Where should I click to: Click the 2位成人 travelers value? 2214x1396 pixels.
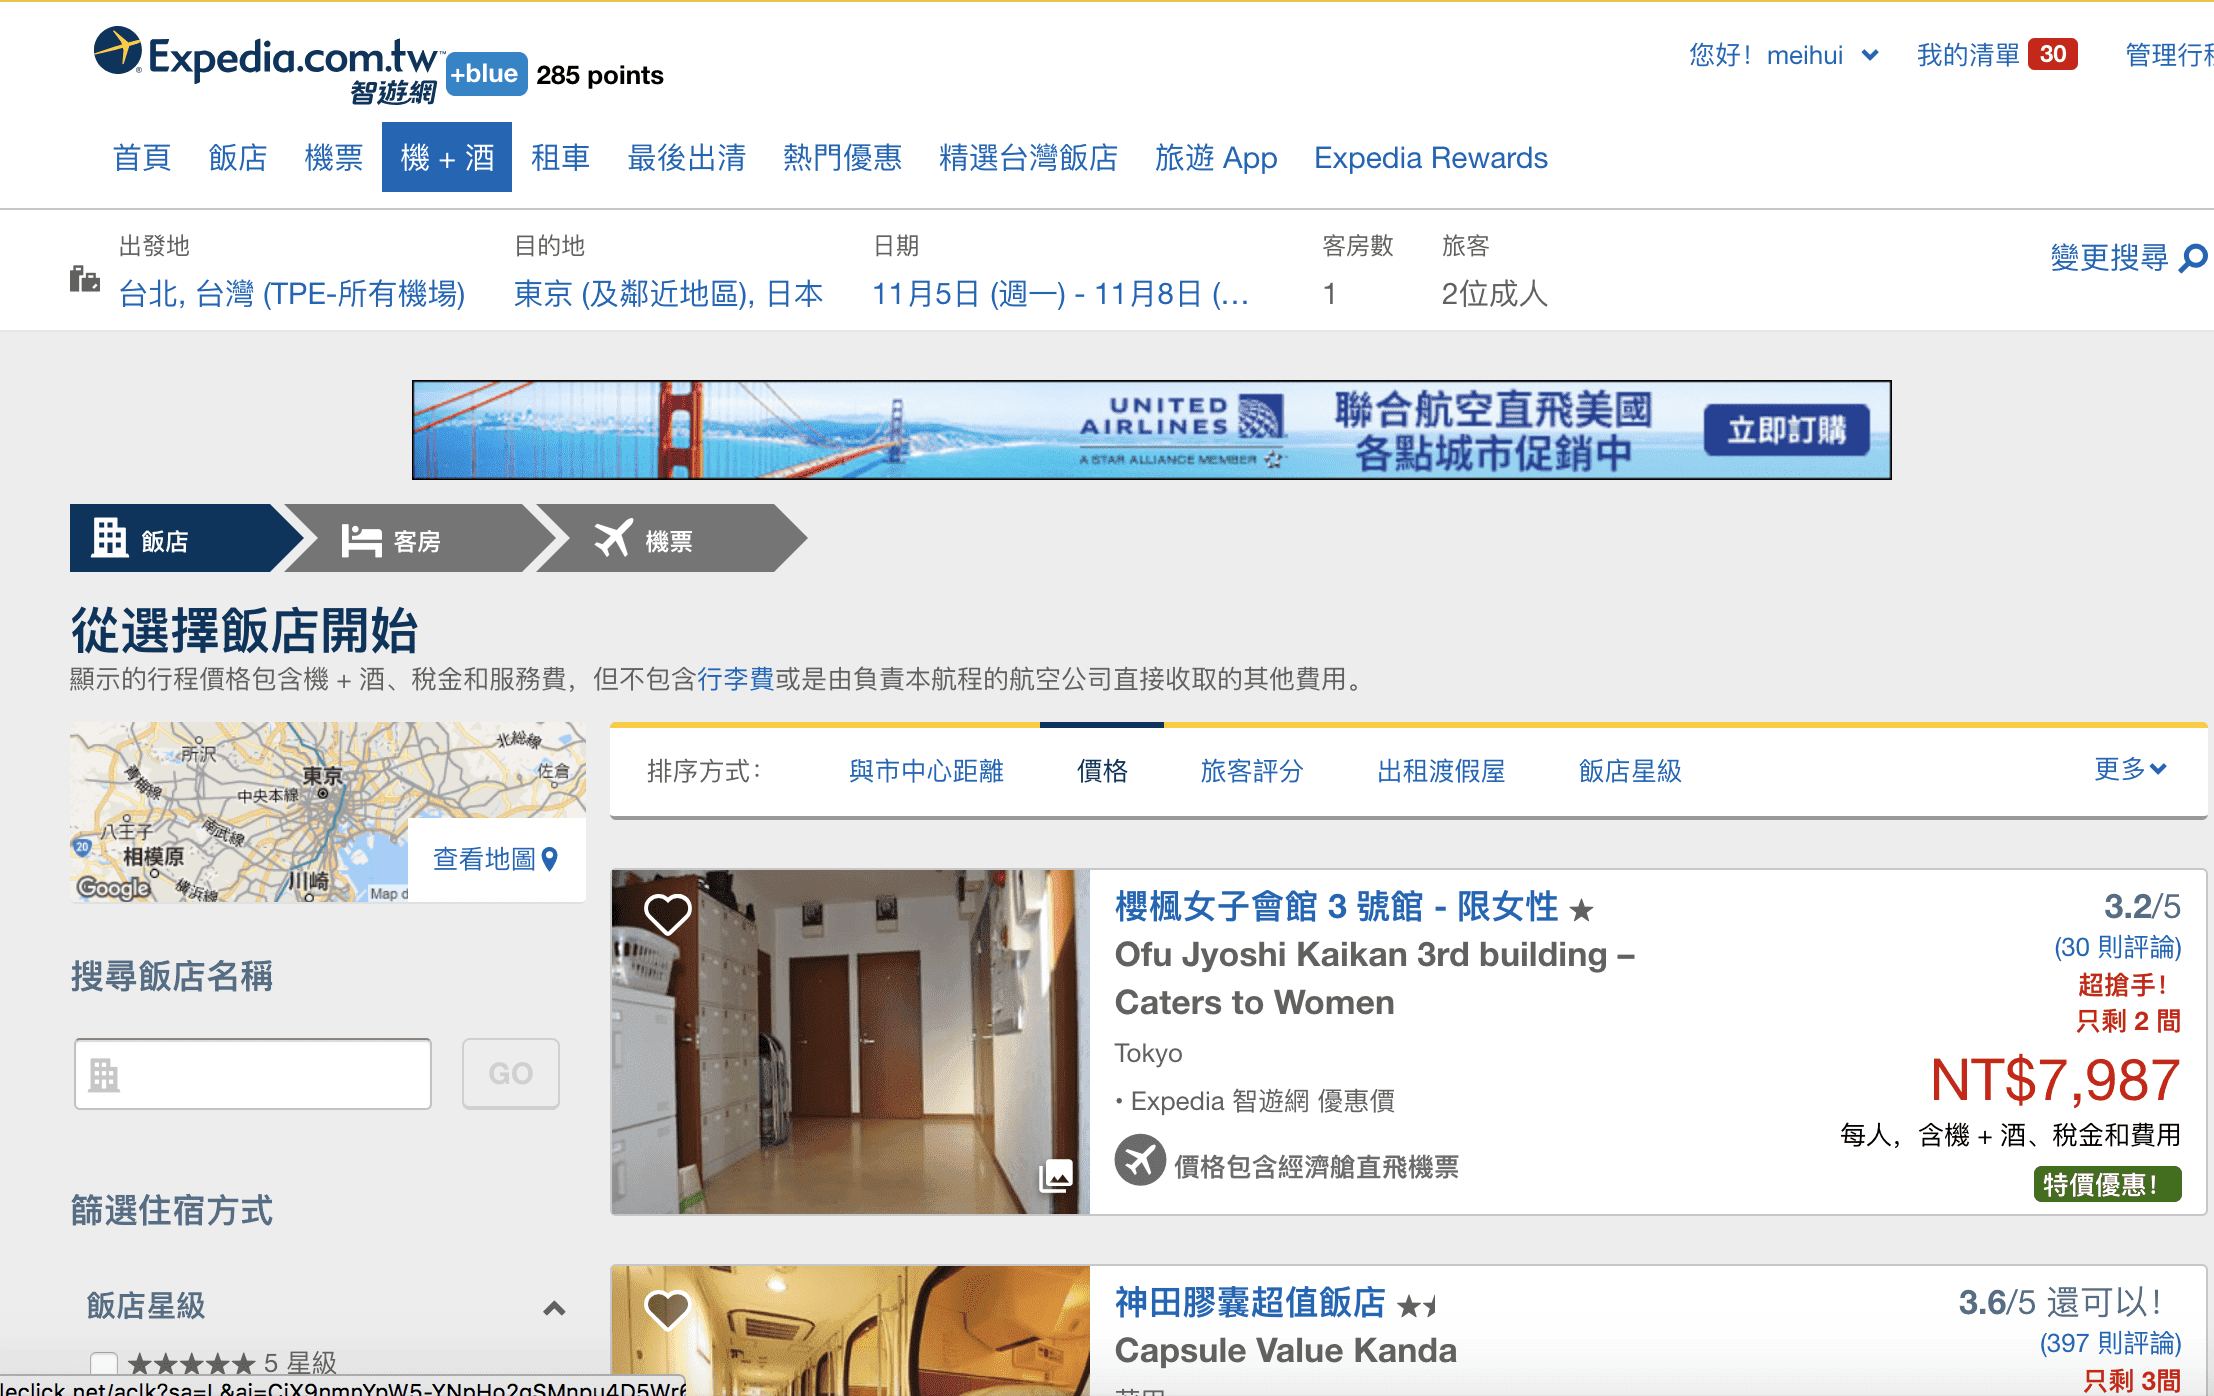click(x=1495, y=294)
